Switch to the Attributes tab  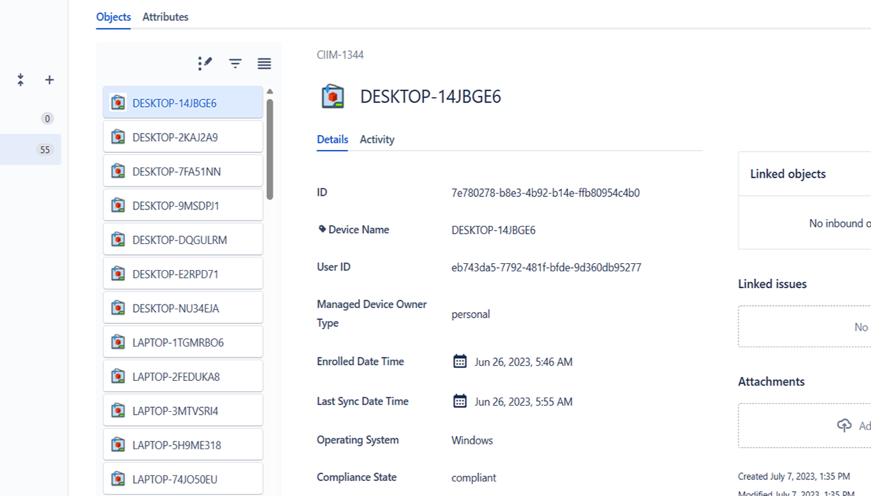coord(165,17)
